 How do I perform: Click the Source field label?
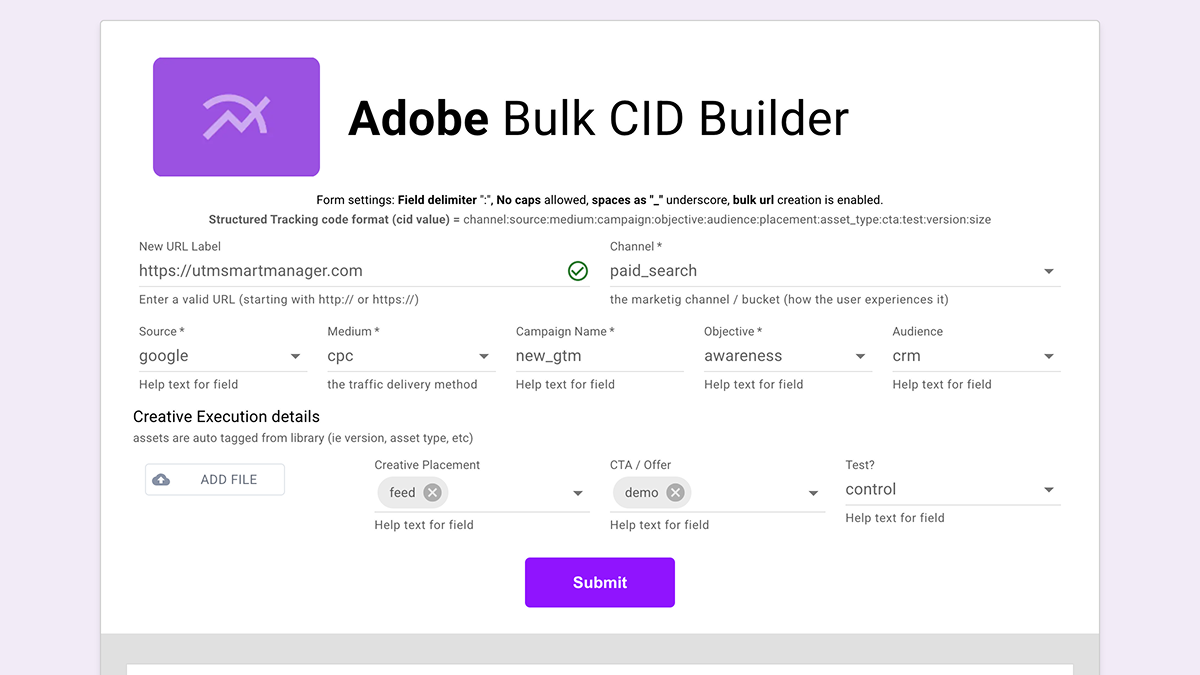click(x=161, y=331)
